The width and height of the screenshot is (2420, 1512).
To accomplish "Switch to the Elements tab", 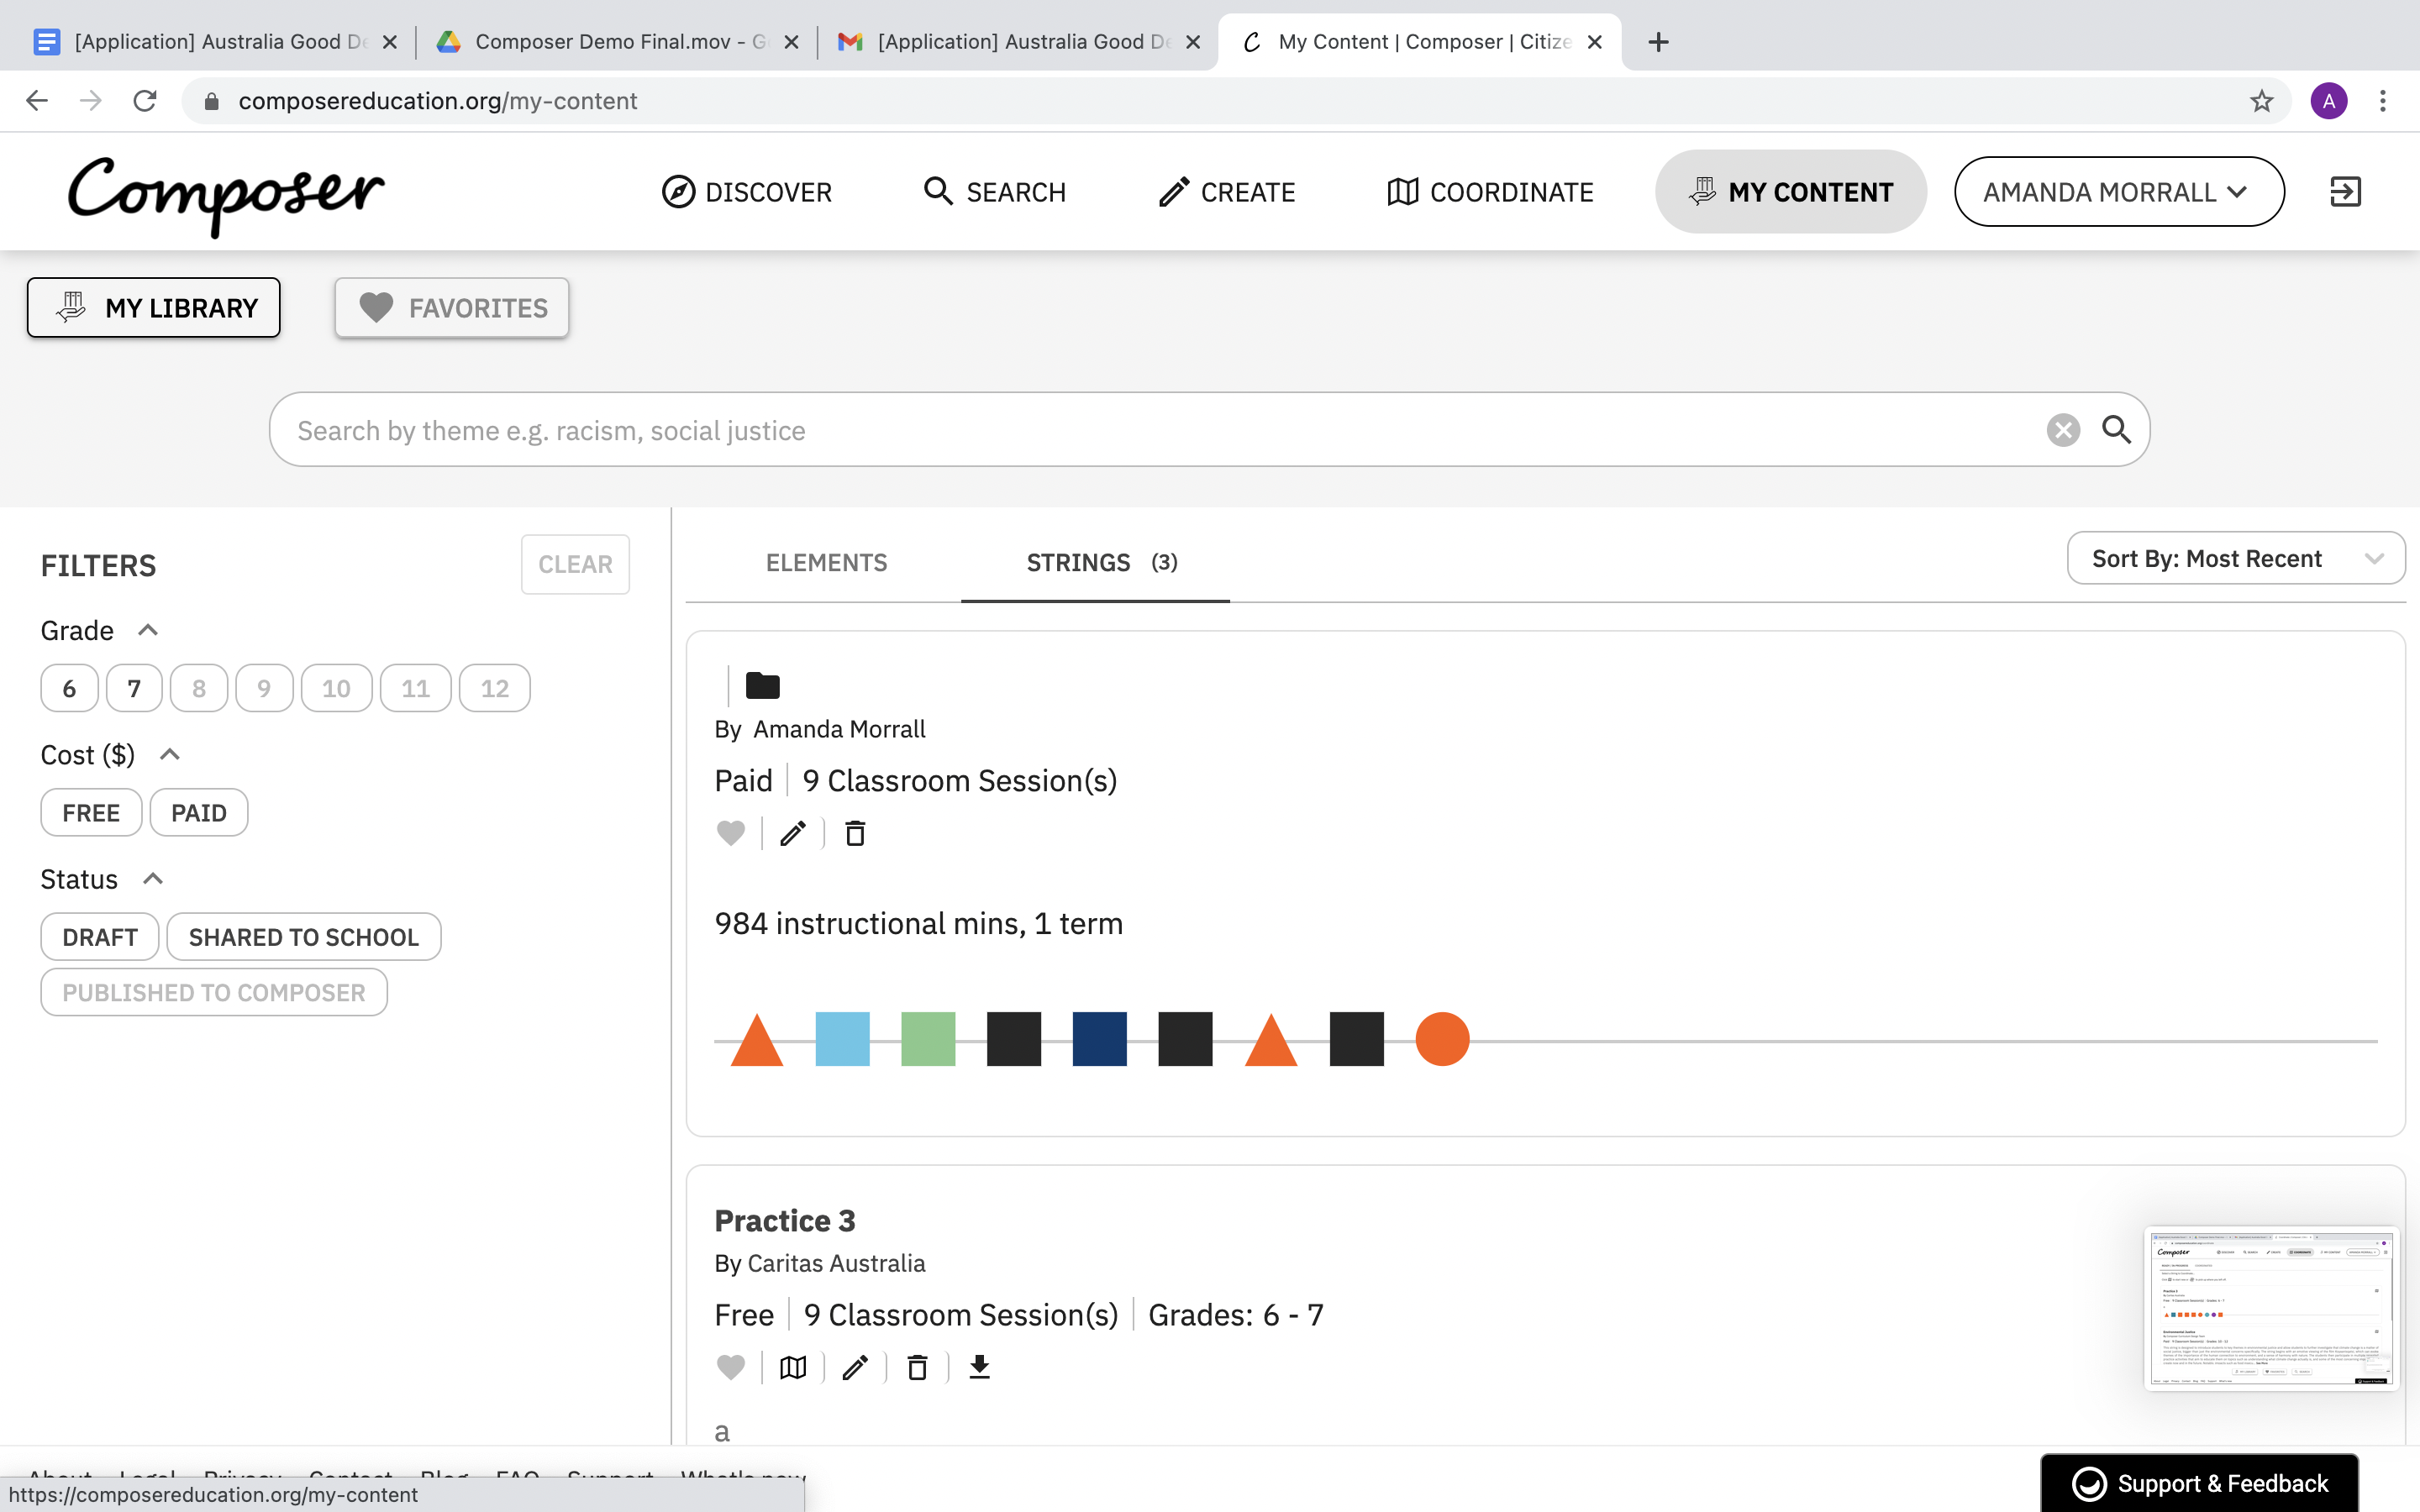I will (826, 563).
